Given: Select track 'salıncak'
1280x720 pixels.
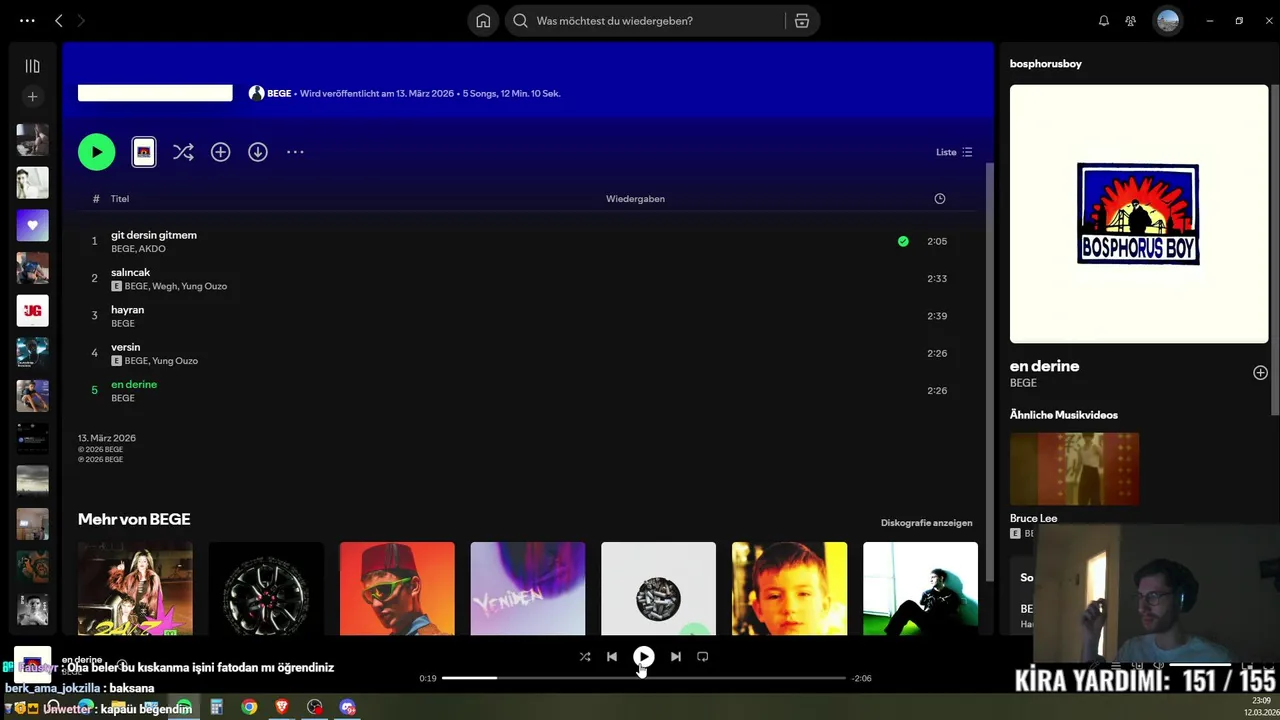Looking at the screenshot, I should (x=130, y=272).
